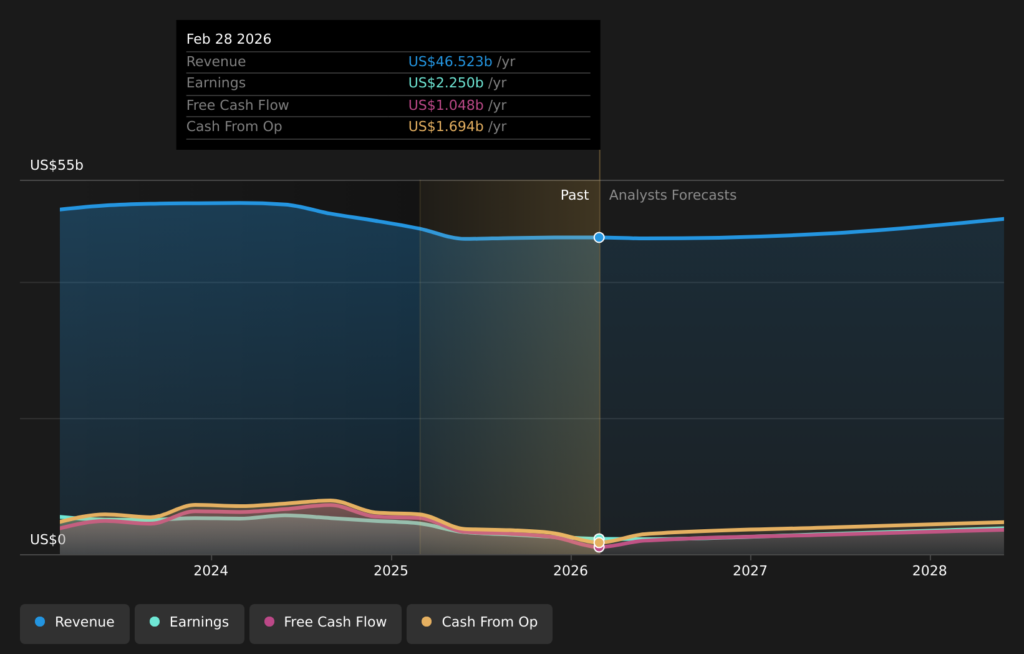Click the 2027 year axis label
This screenshot has height=654, width=1024.
[x=751, y=570]
